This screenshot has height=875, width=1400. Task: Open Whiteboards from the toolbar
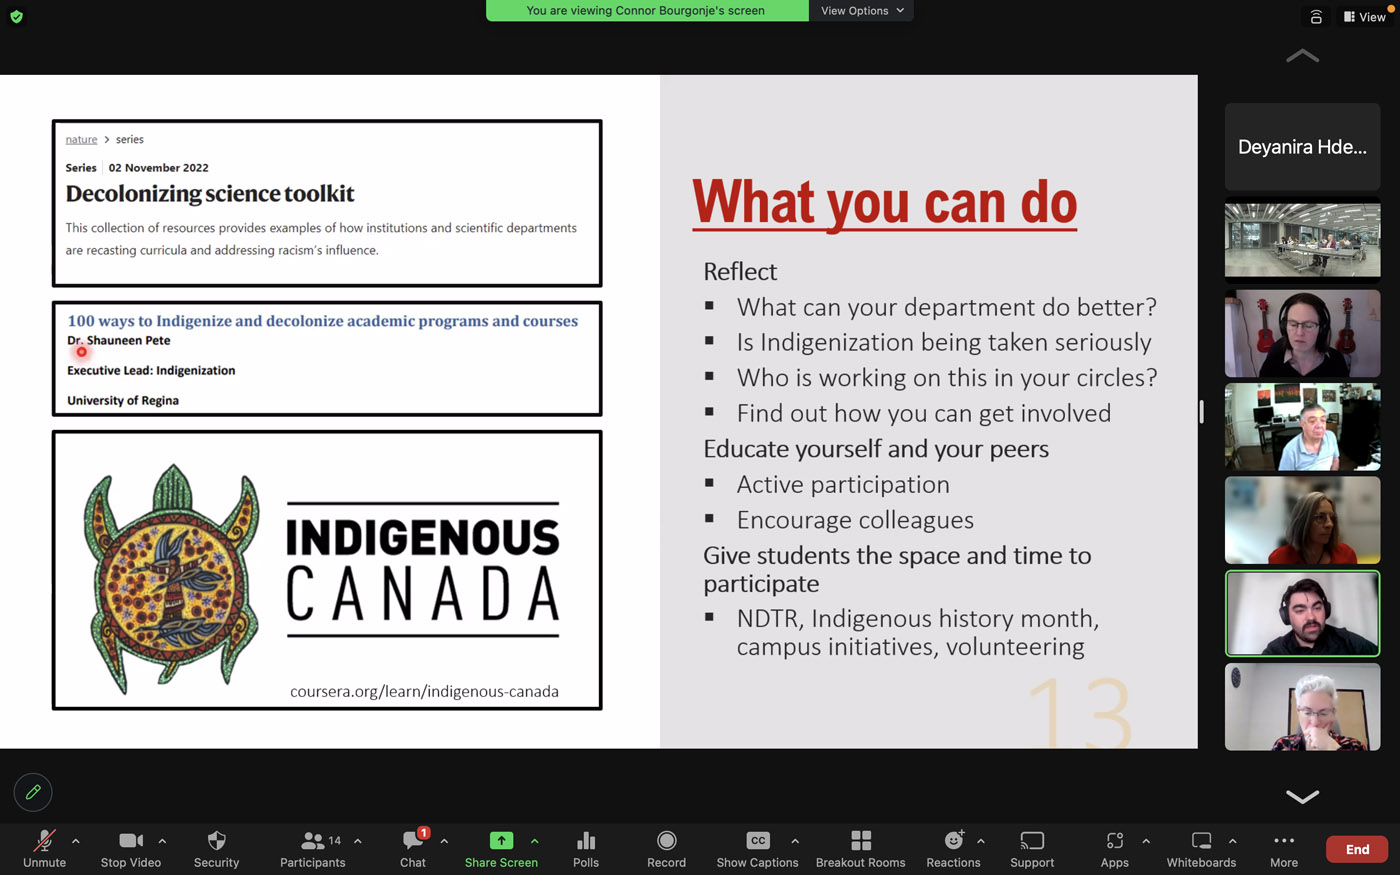[x=1201, y=848]
